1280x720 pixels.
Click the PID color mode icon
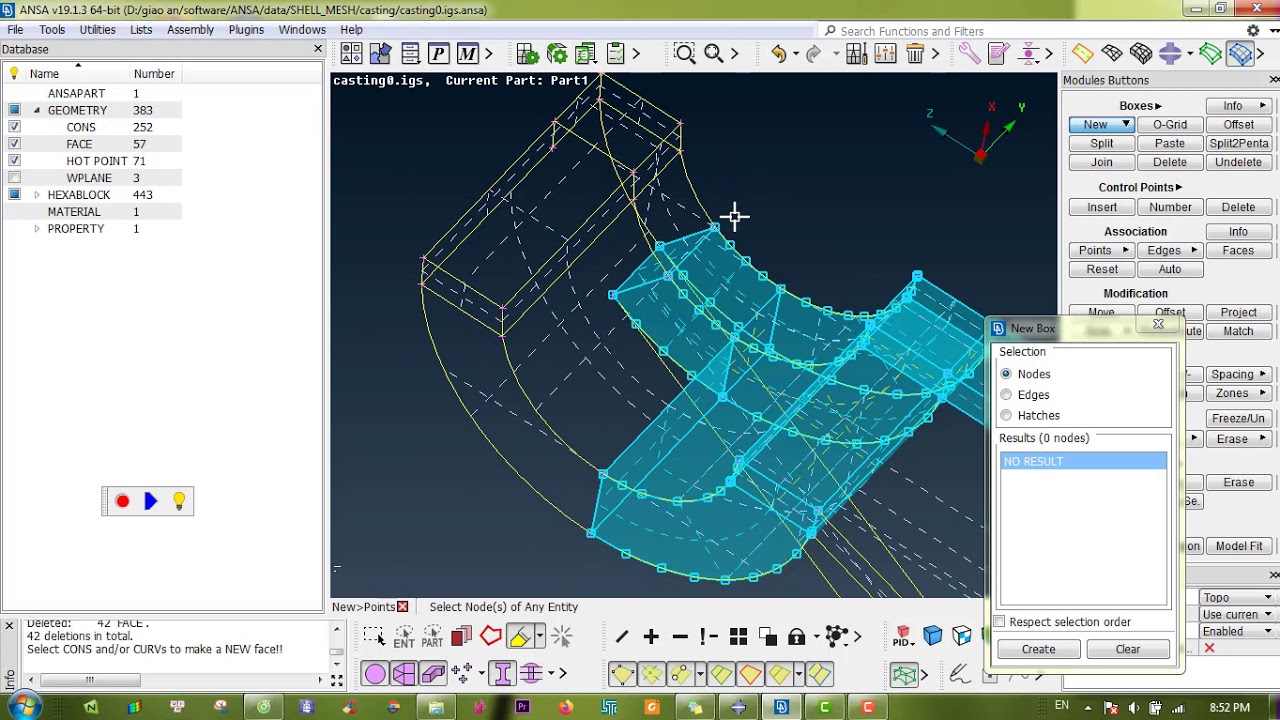tap(903, 636)
